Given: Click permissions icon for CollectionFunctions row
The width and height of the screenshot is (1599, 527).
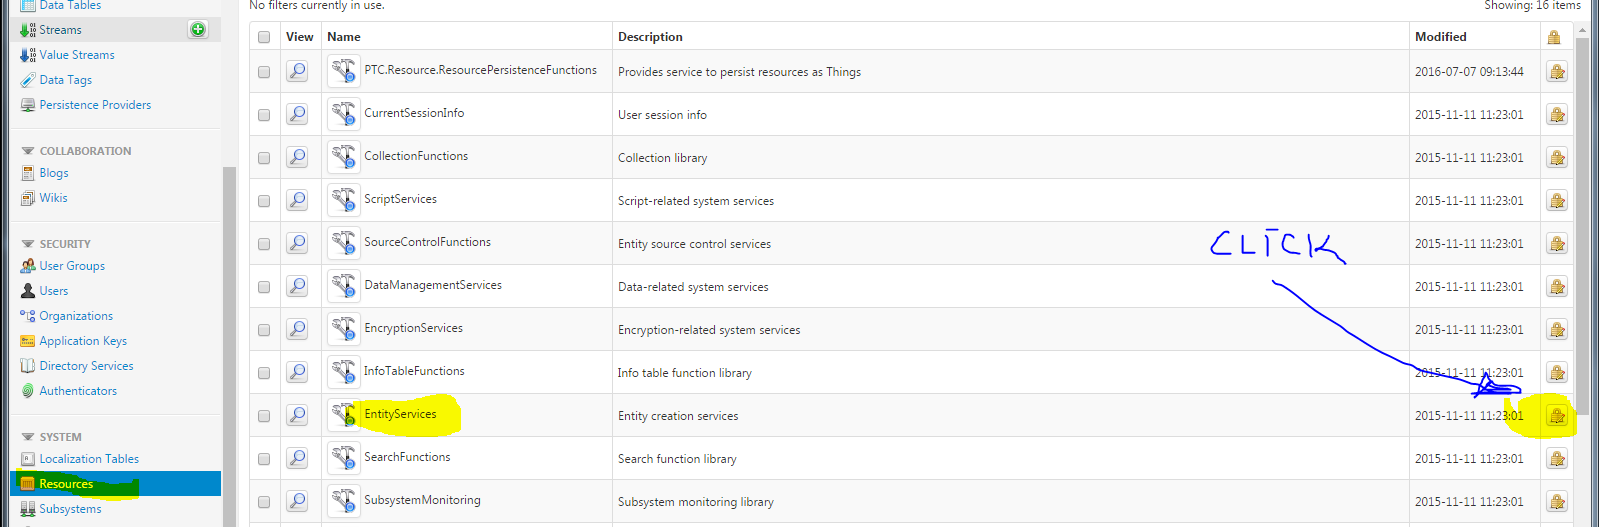Looking at the screenshot, I should coord(1557,158).
